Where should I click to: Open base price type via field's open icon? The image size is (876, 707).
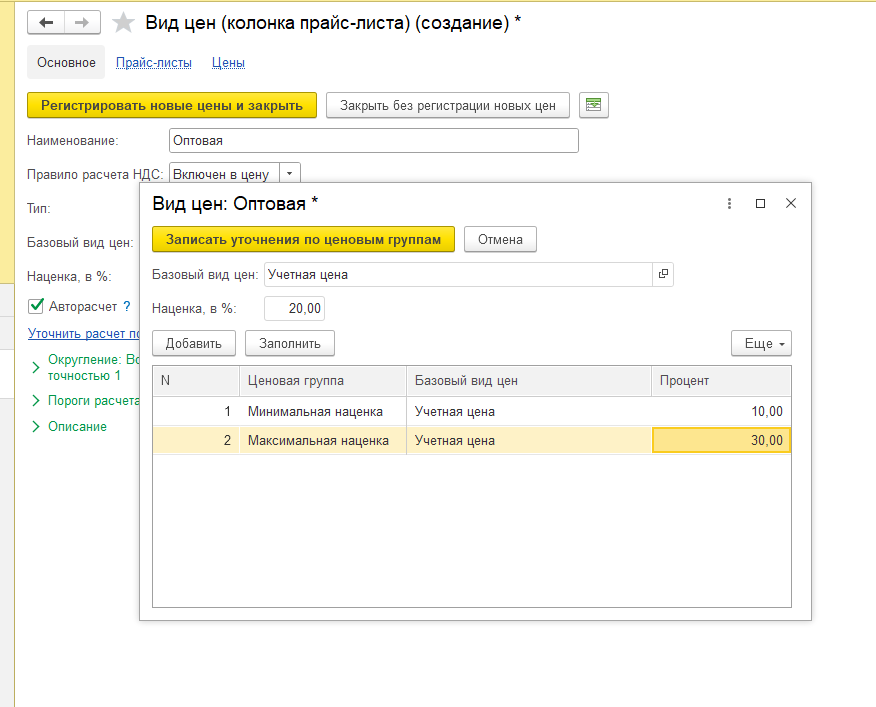(x=663, y=274)
